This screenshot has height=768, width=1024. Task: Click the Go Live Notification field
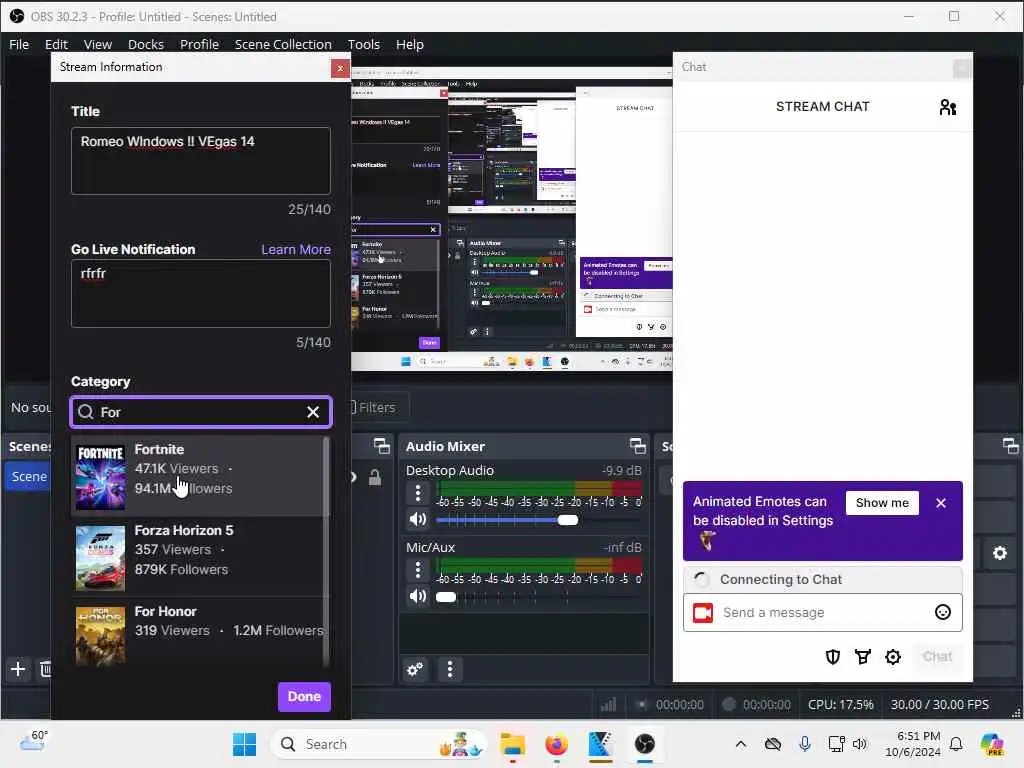(x=200, y=293)
